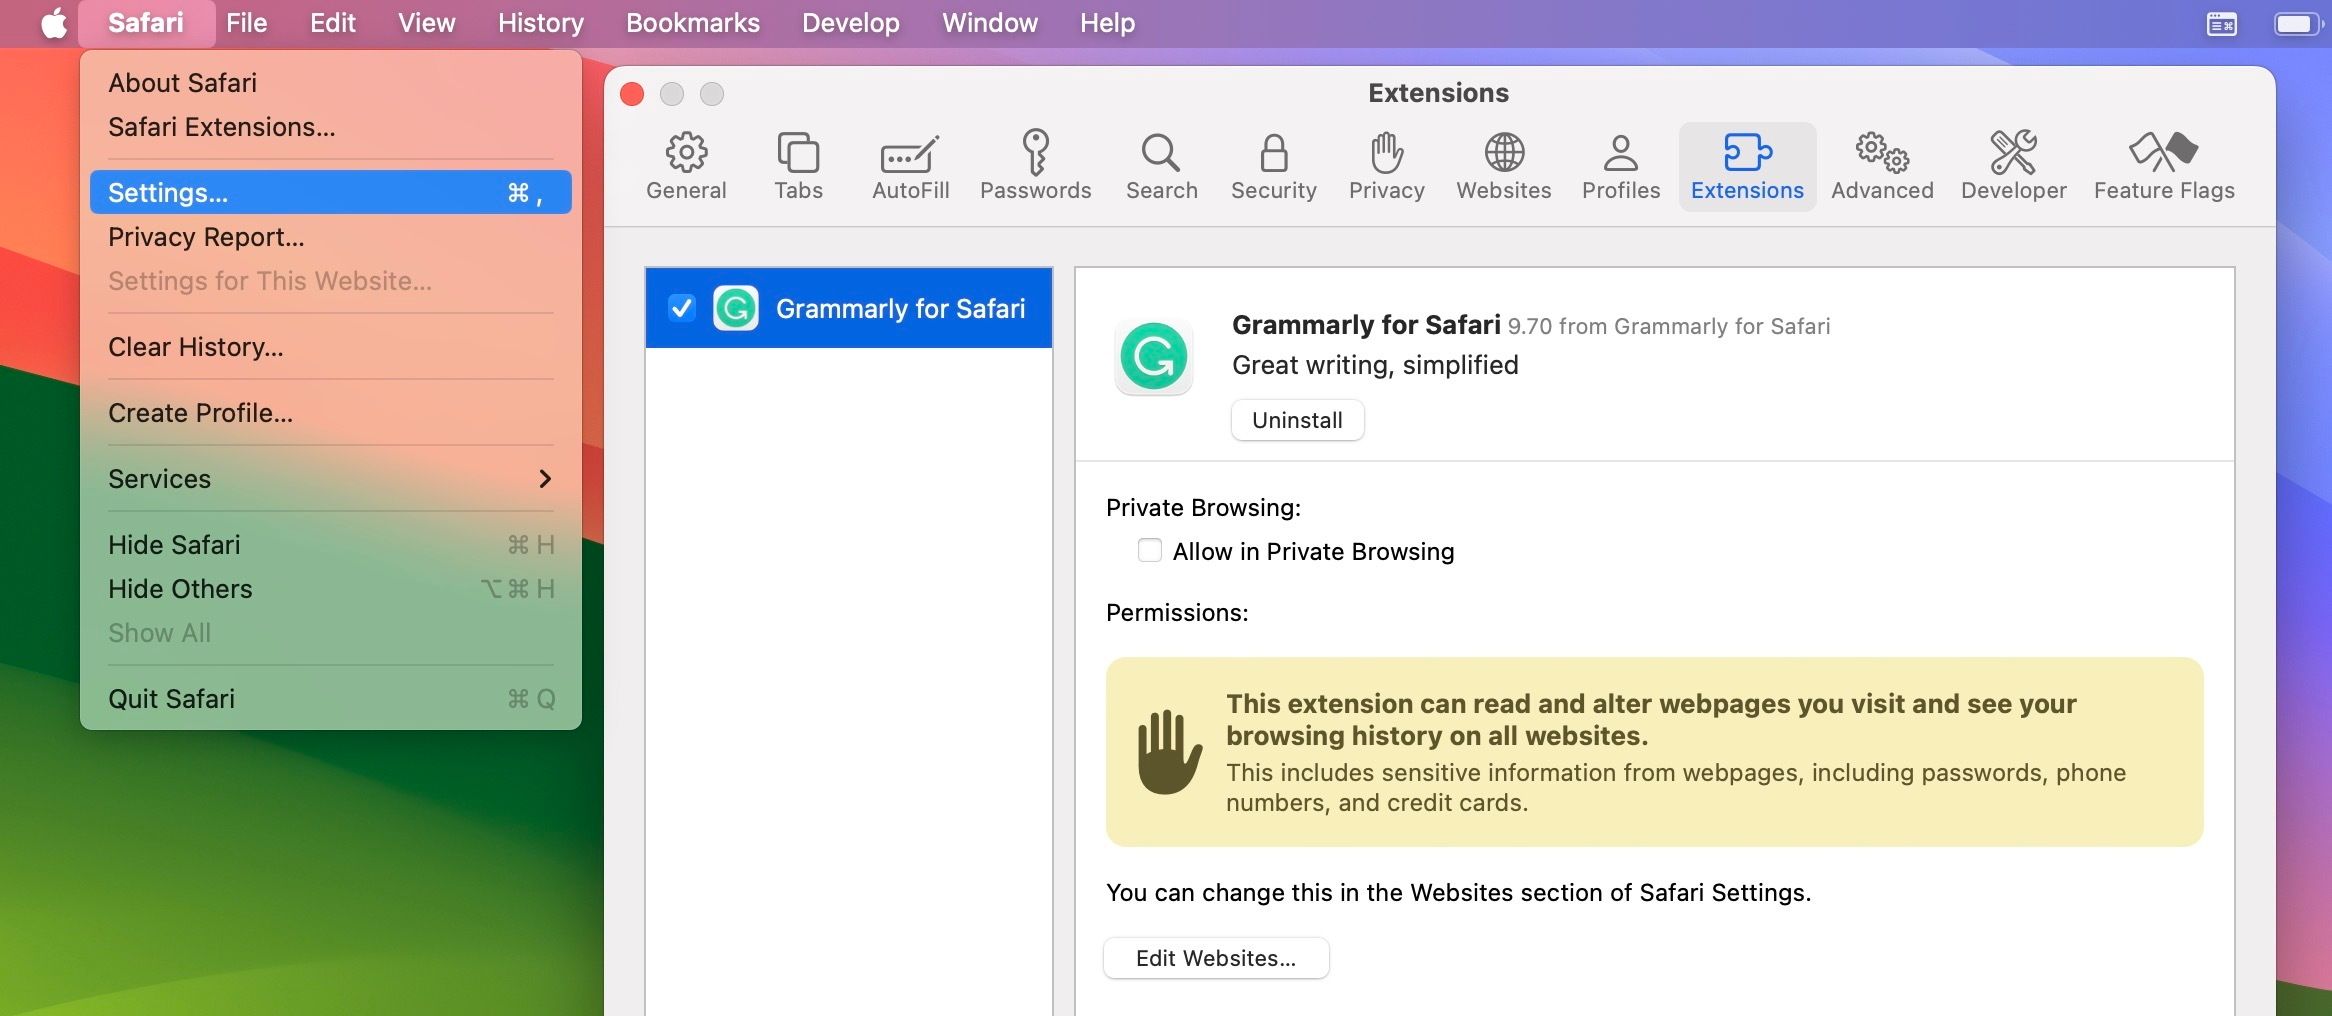Open the General settings pane

pyautogui.click(x=686, y=165)
